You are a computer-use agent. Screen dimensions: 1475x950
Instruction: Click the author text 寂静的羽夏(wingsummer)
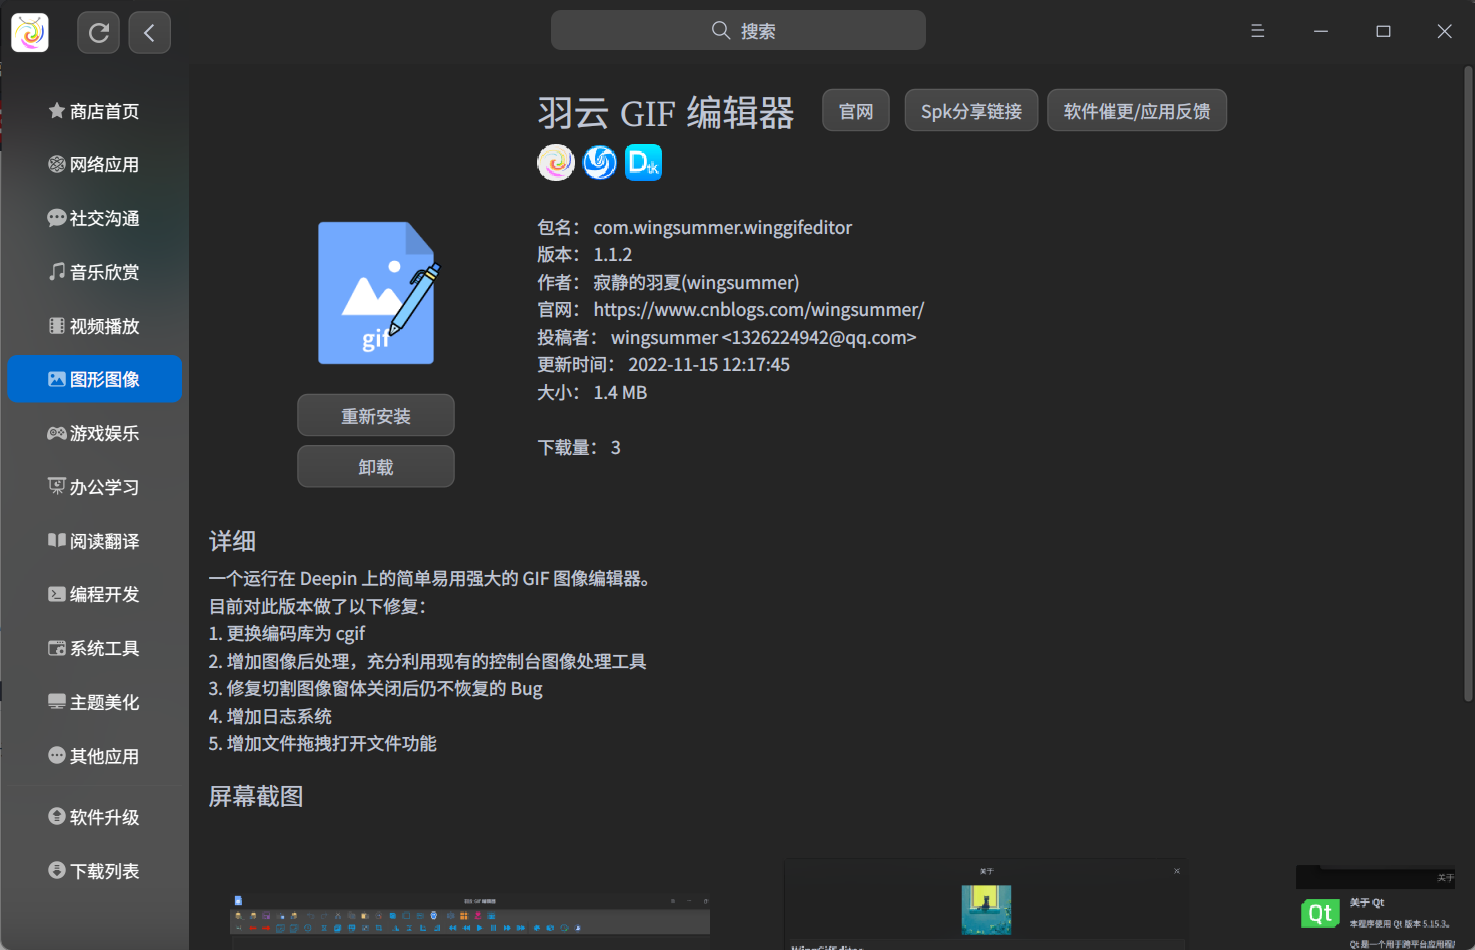click(x=696, y=283)
